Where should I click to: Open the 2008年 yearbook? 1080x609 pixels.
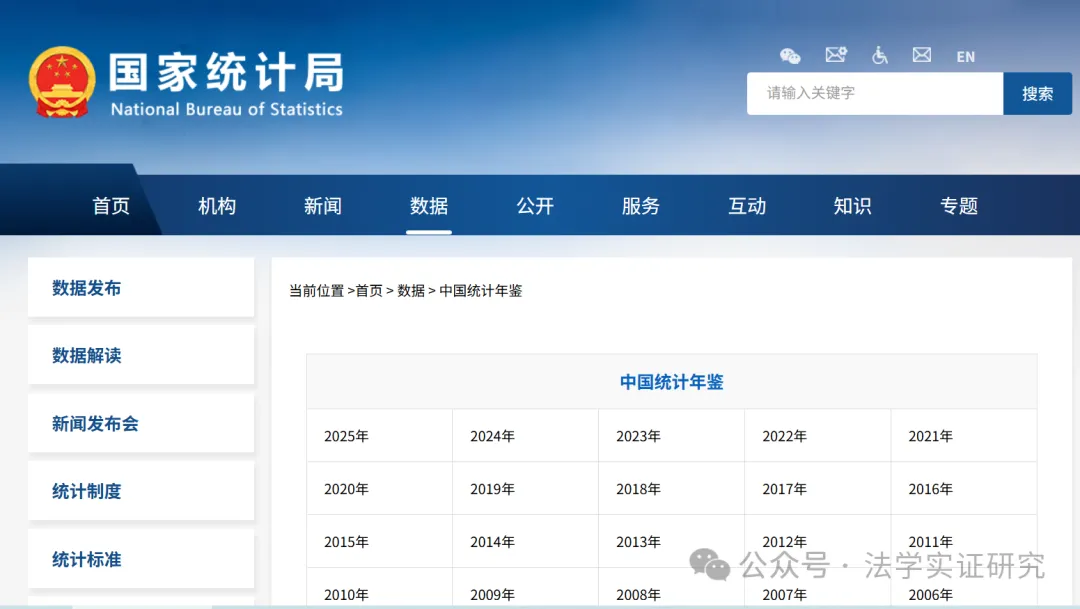638,595
